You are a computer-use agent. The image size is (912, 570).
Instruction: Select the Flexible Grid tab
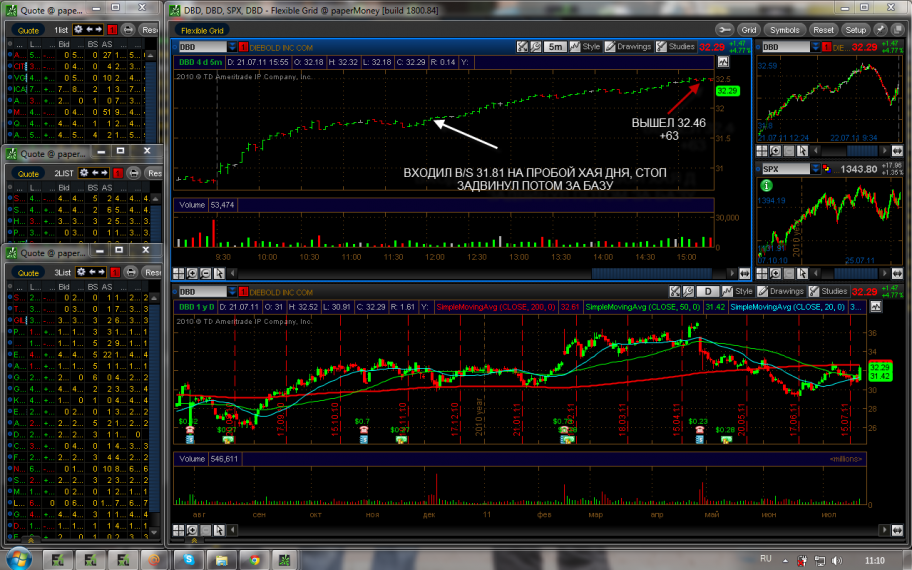coord(202,30)
